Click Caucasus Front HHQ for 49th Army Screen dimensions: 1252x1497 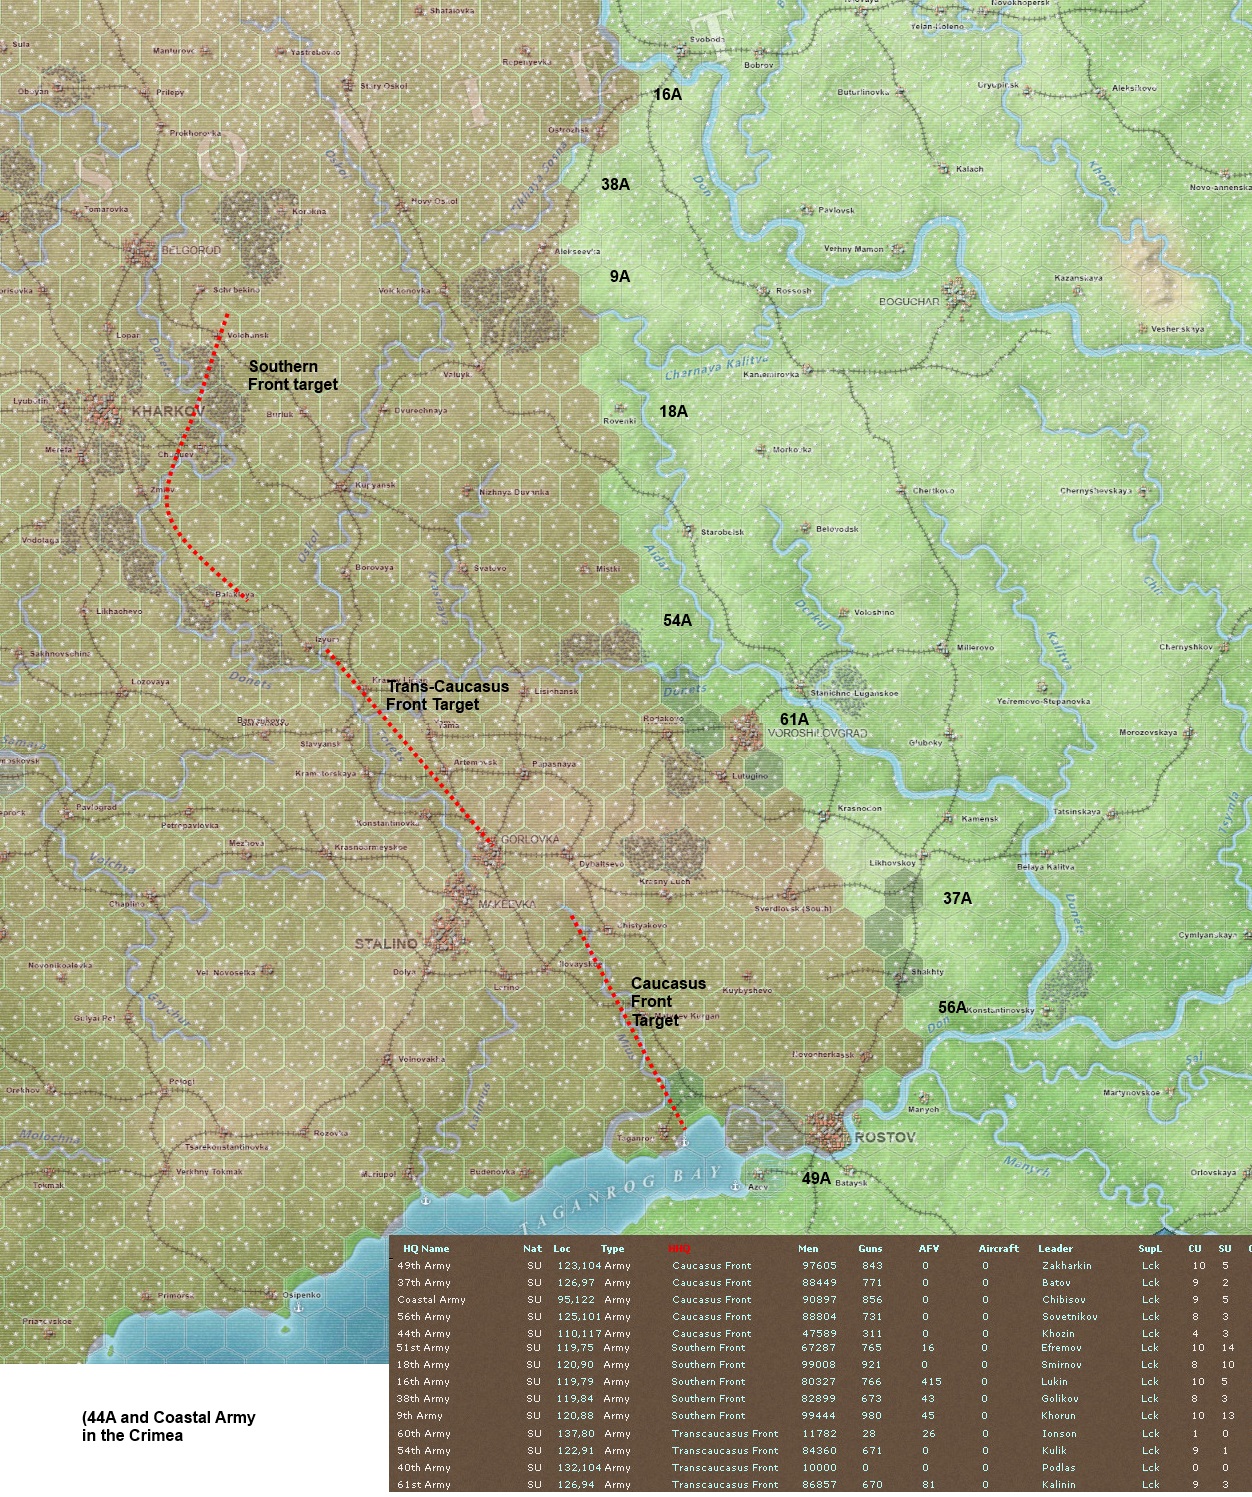pos(711,1265)
